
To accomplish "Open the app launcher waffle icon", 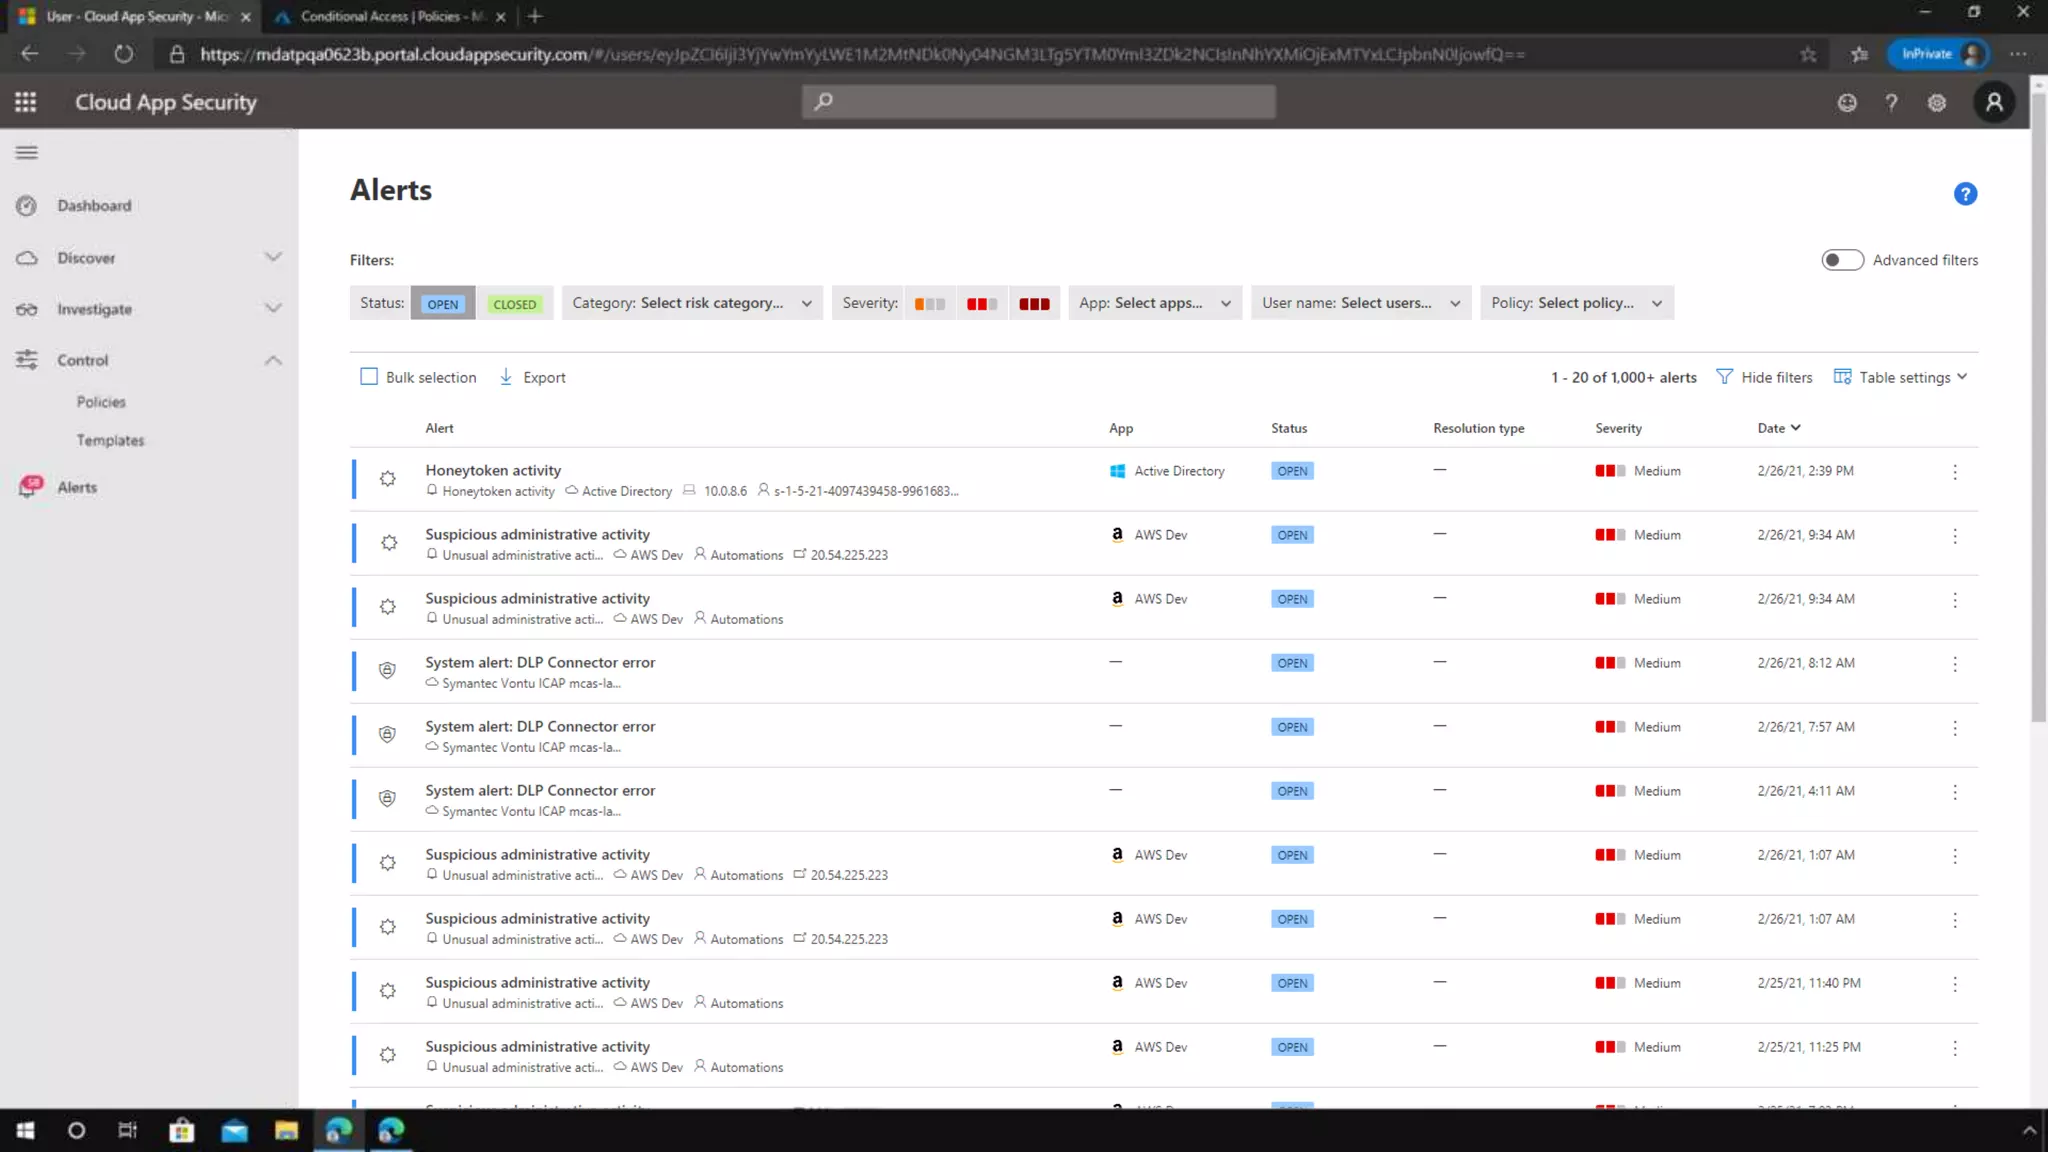I will 26,102.
